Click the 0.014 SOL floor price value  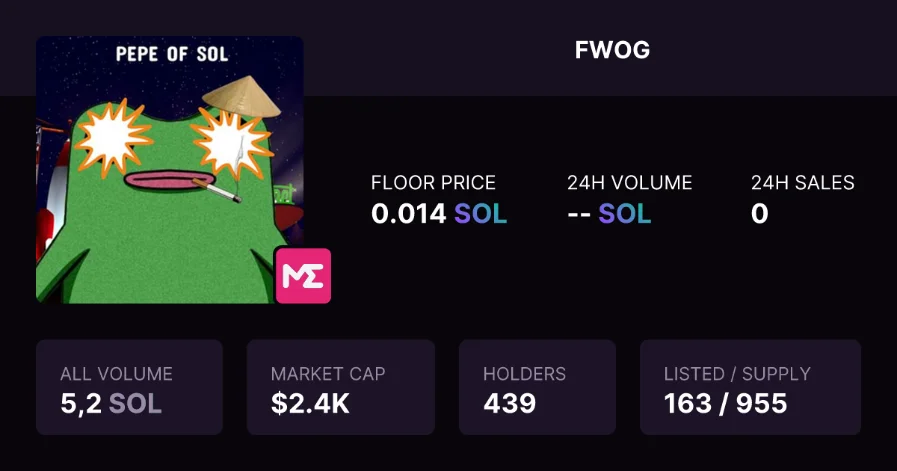tap(439, 214)
